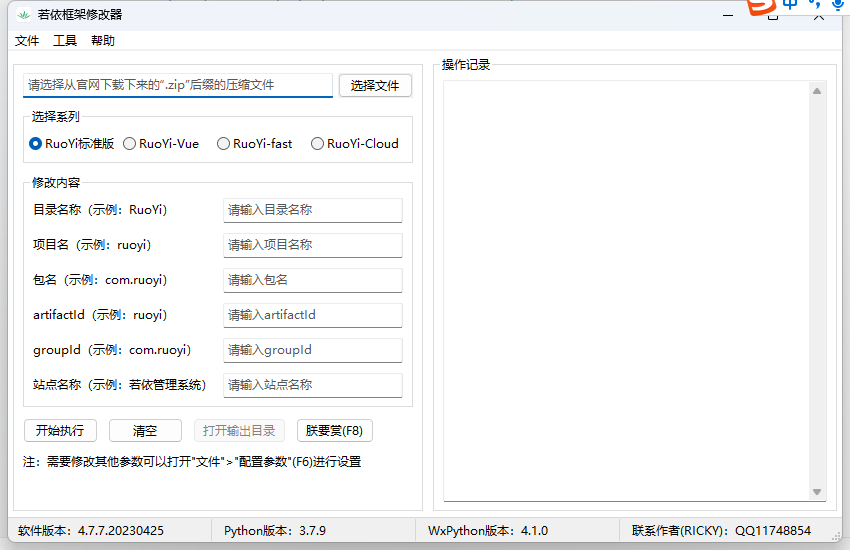Screen dimensions: 850x550
Task: Choose the RuoYi-Cloud series option
Action: point(355,144)
